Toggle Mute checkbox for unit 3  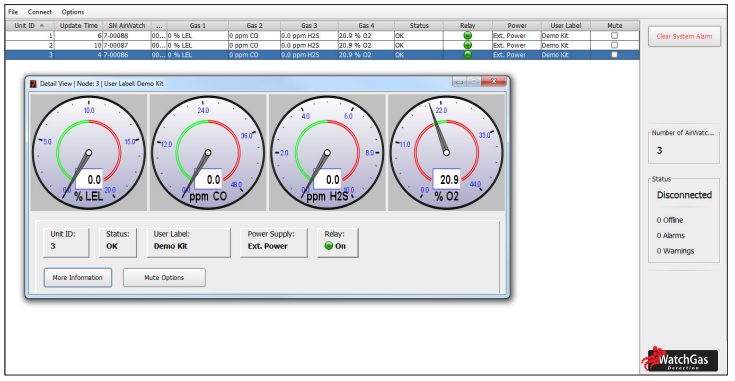coord(614,54)
